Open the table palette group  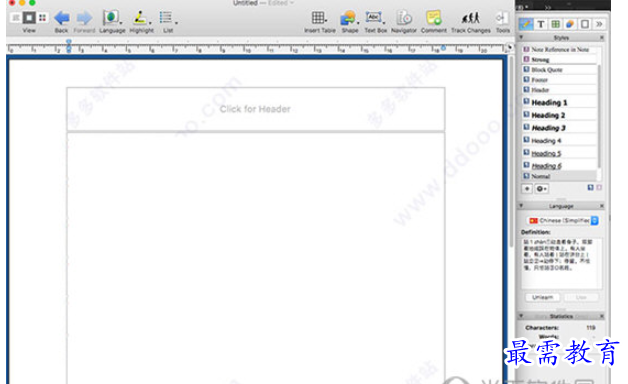point(556,24)
